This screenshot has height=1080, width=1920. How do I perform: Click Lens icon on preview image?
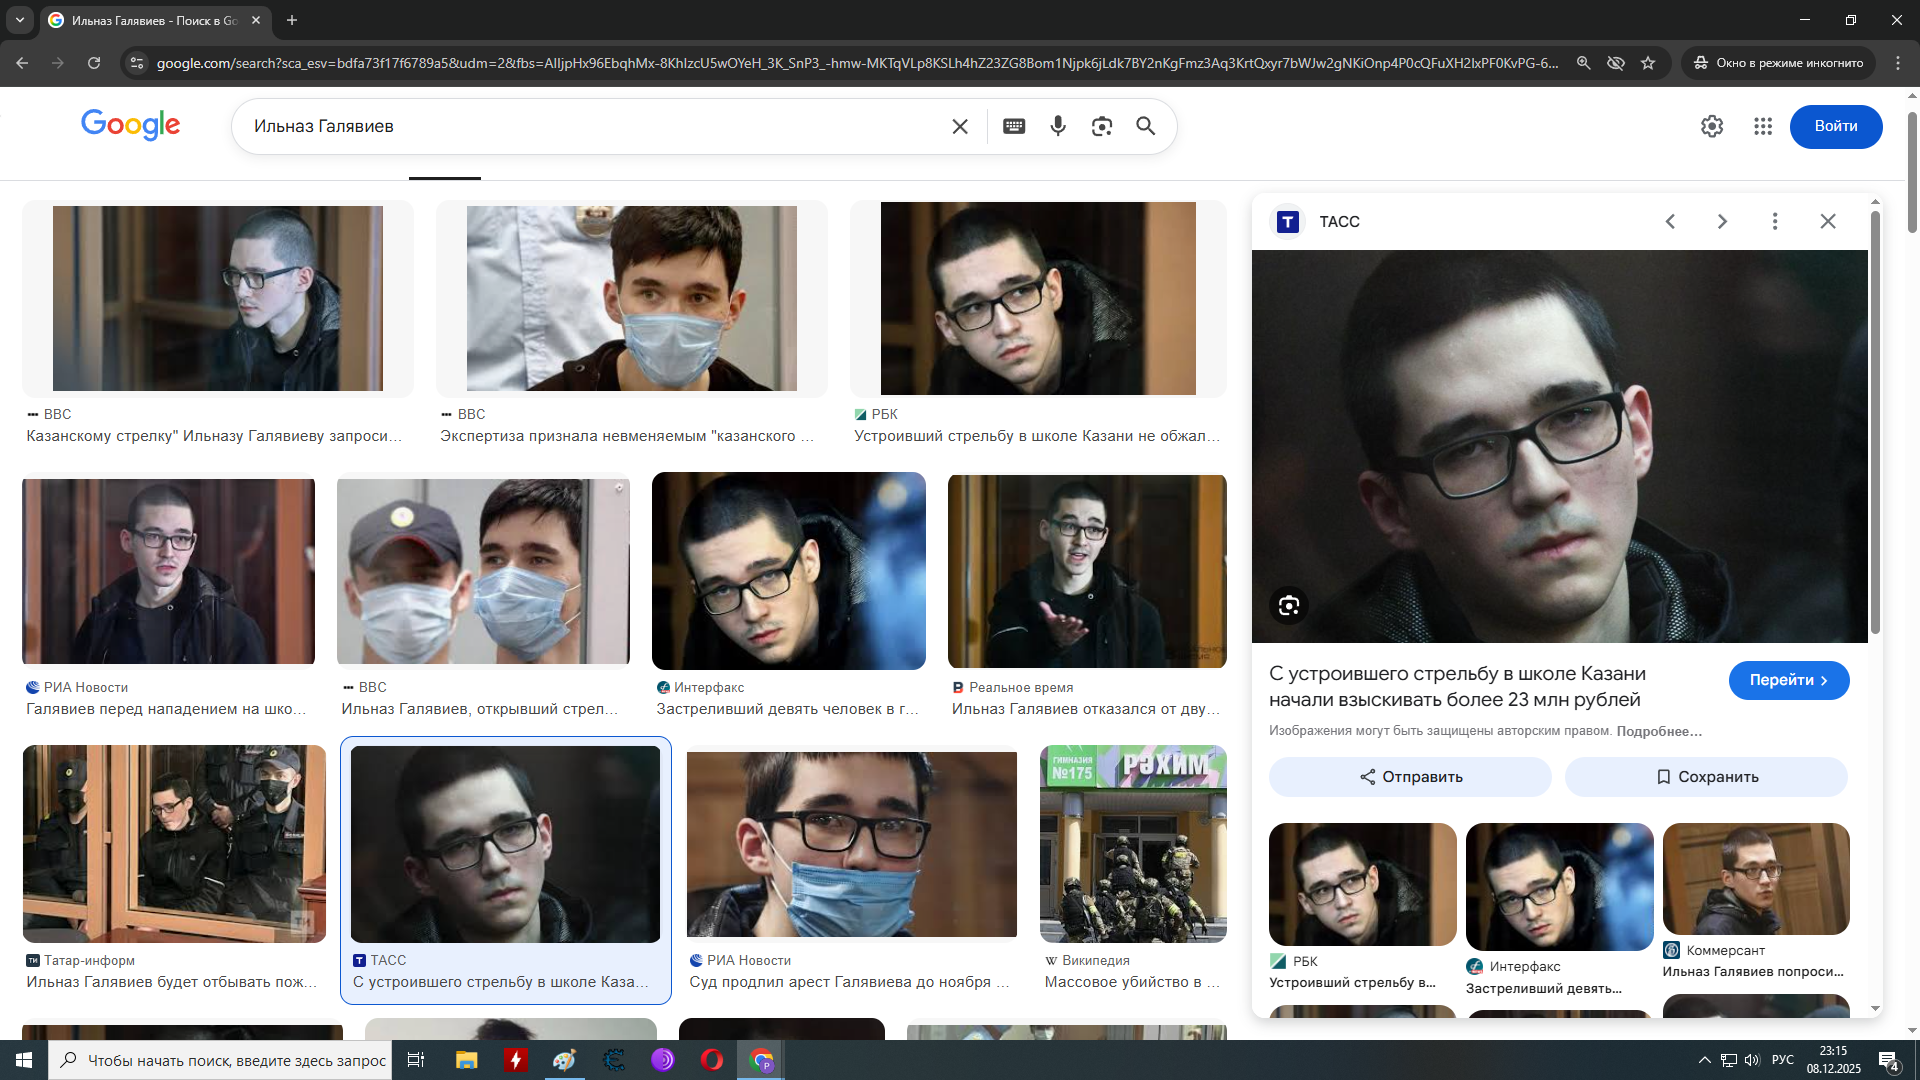(x=1289, y=605)
